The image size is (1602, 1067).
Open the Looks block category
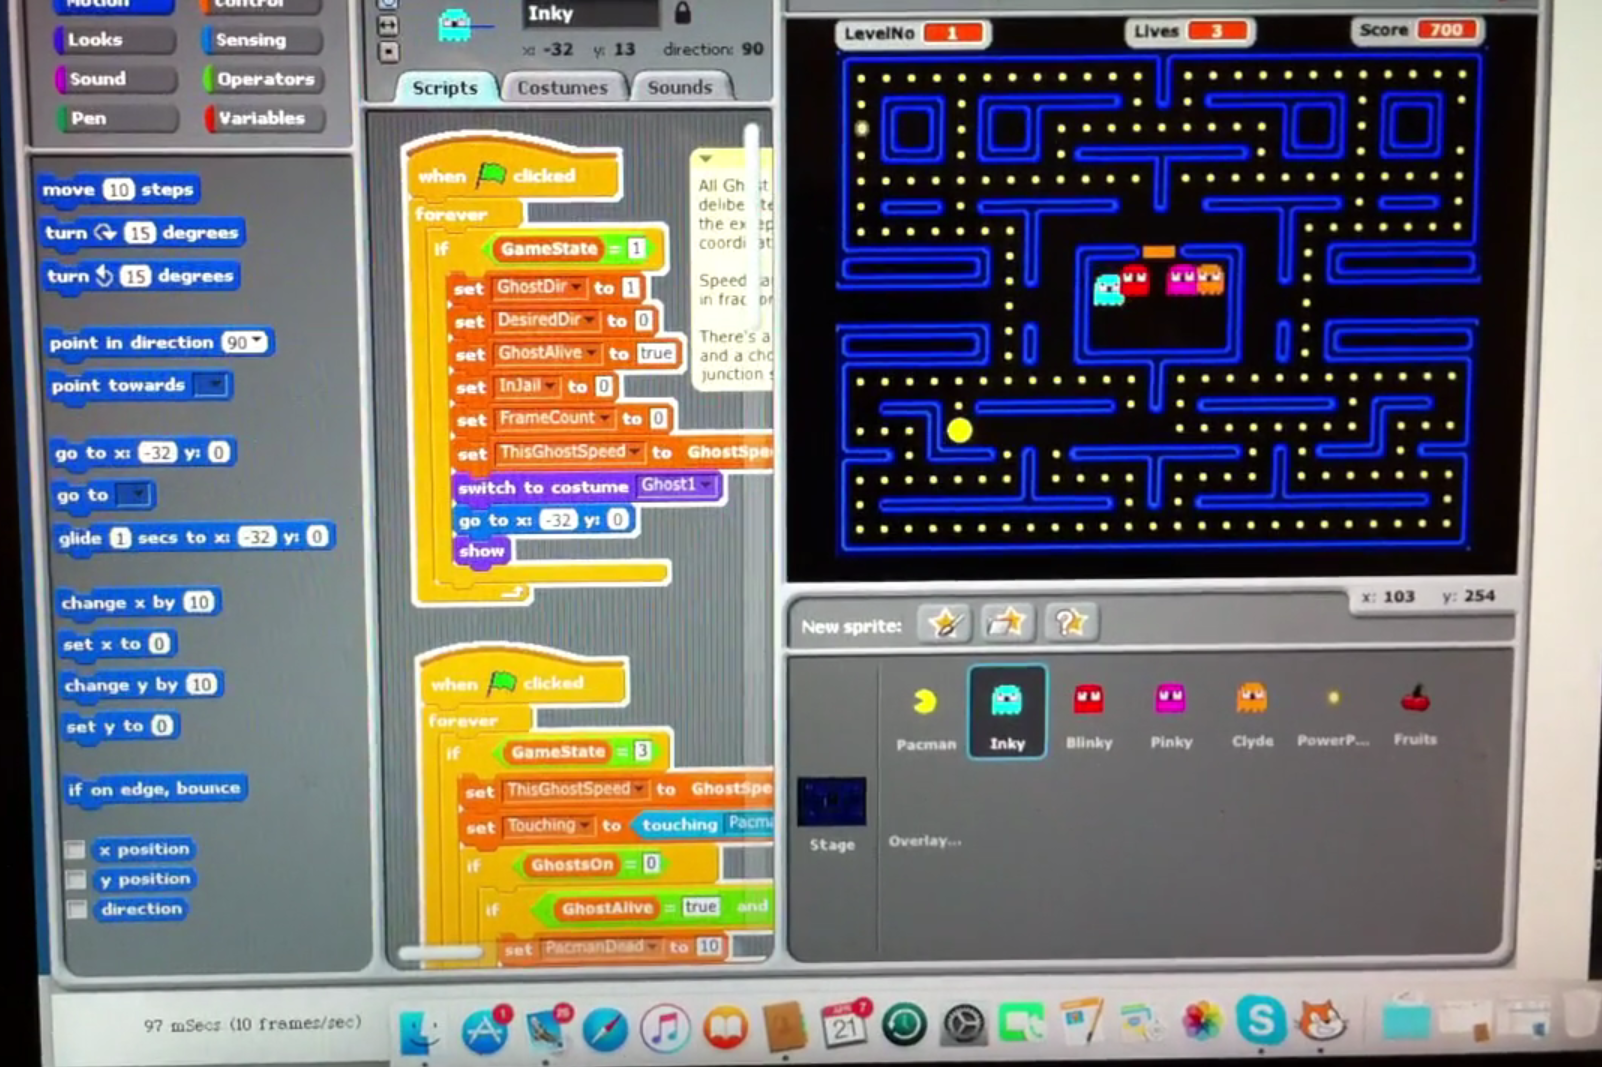[x=115, y=40]
